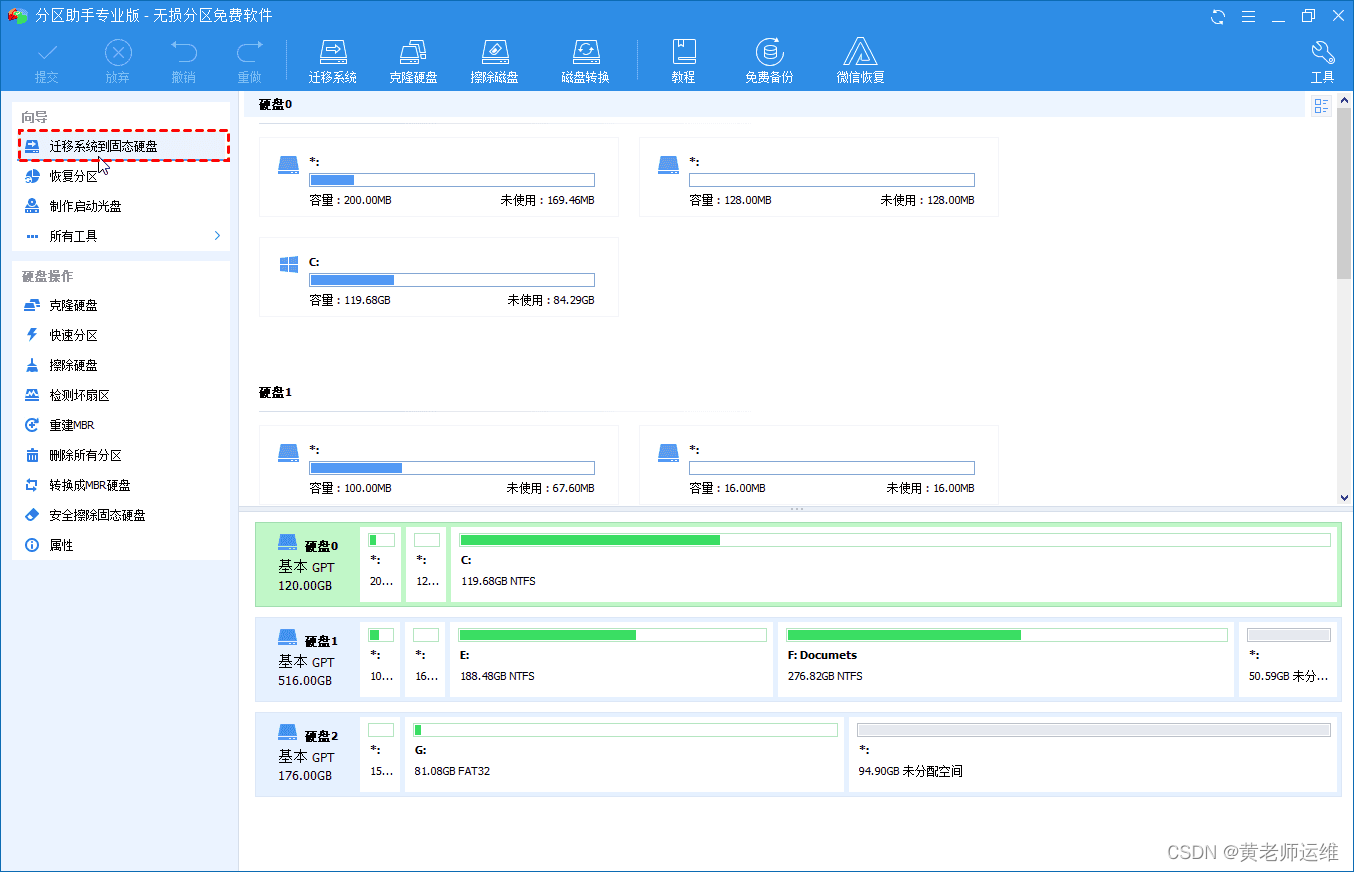Open the 擦除磁盘 toolbar tool
Image resolution: width=1354 pixels, height=872 pixels.
pyautogui.click(x=495, y=62)
